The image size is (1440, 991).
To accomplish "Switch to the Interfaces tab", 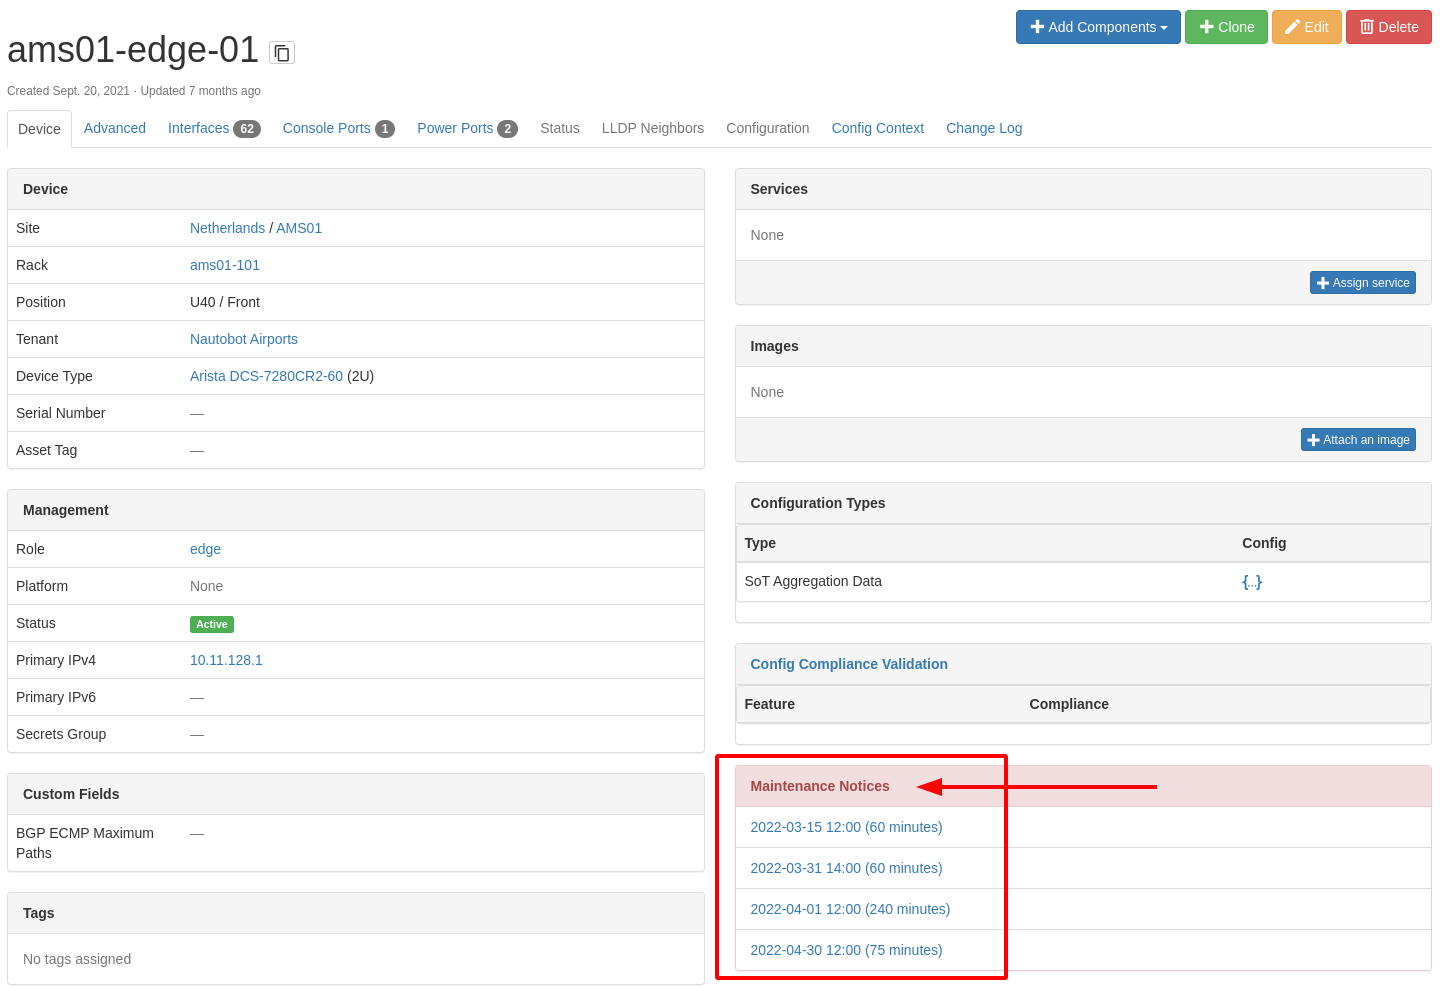I will click(200, 128).
